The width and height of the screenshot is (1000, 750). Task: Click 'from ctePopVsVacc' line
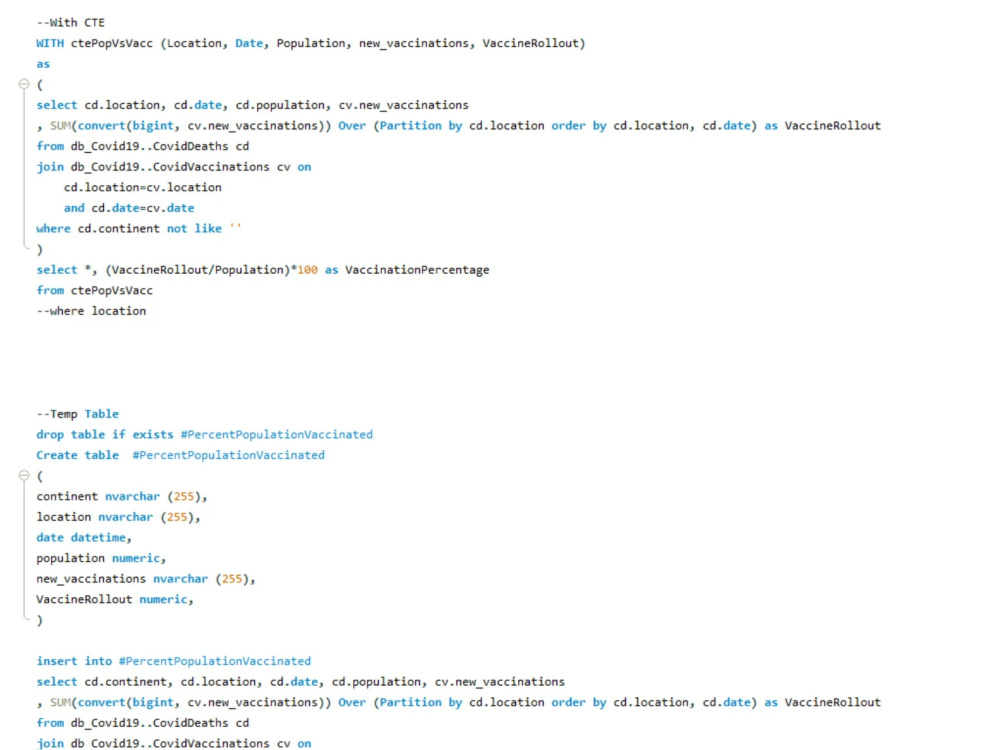point(94,290)
